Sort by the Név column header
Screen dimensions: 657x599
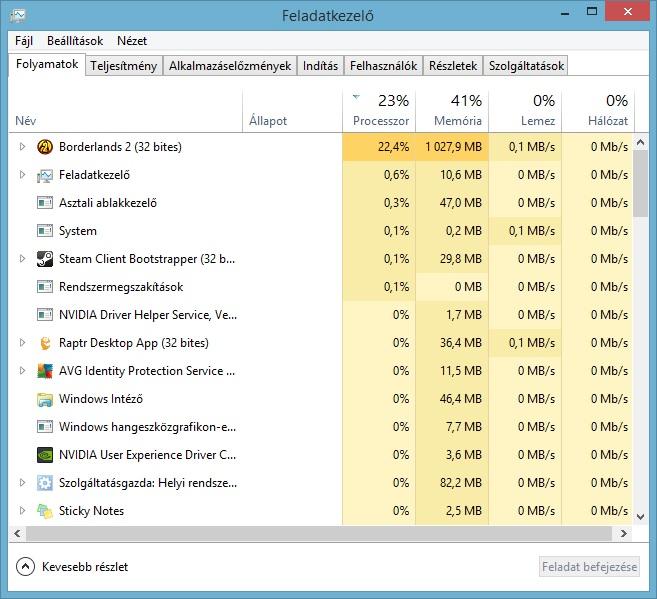click(x=126, y=111)
